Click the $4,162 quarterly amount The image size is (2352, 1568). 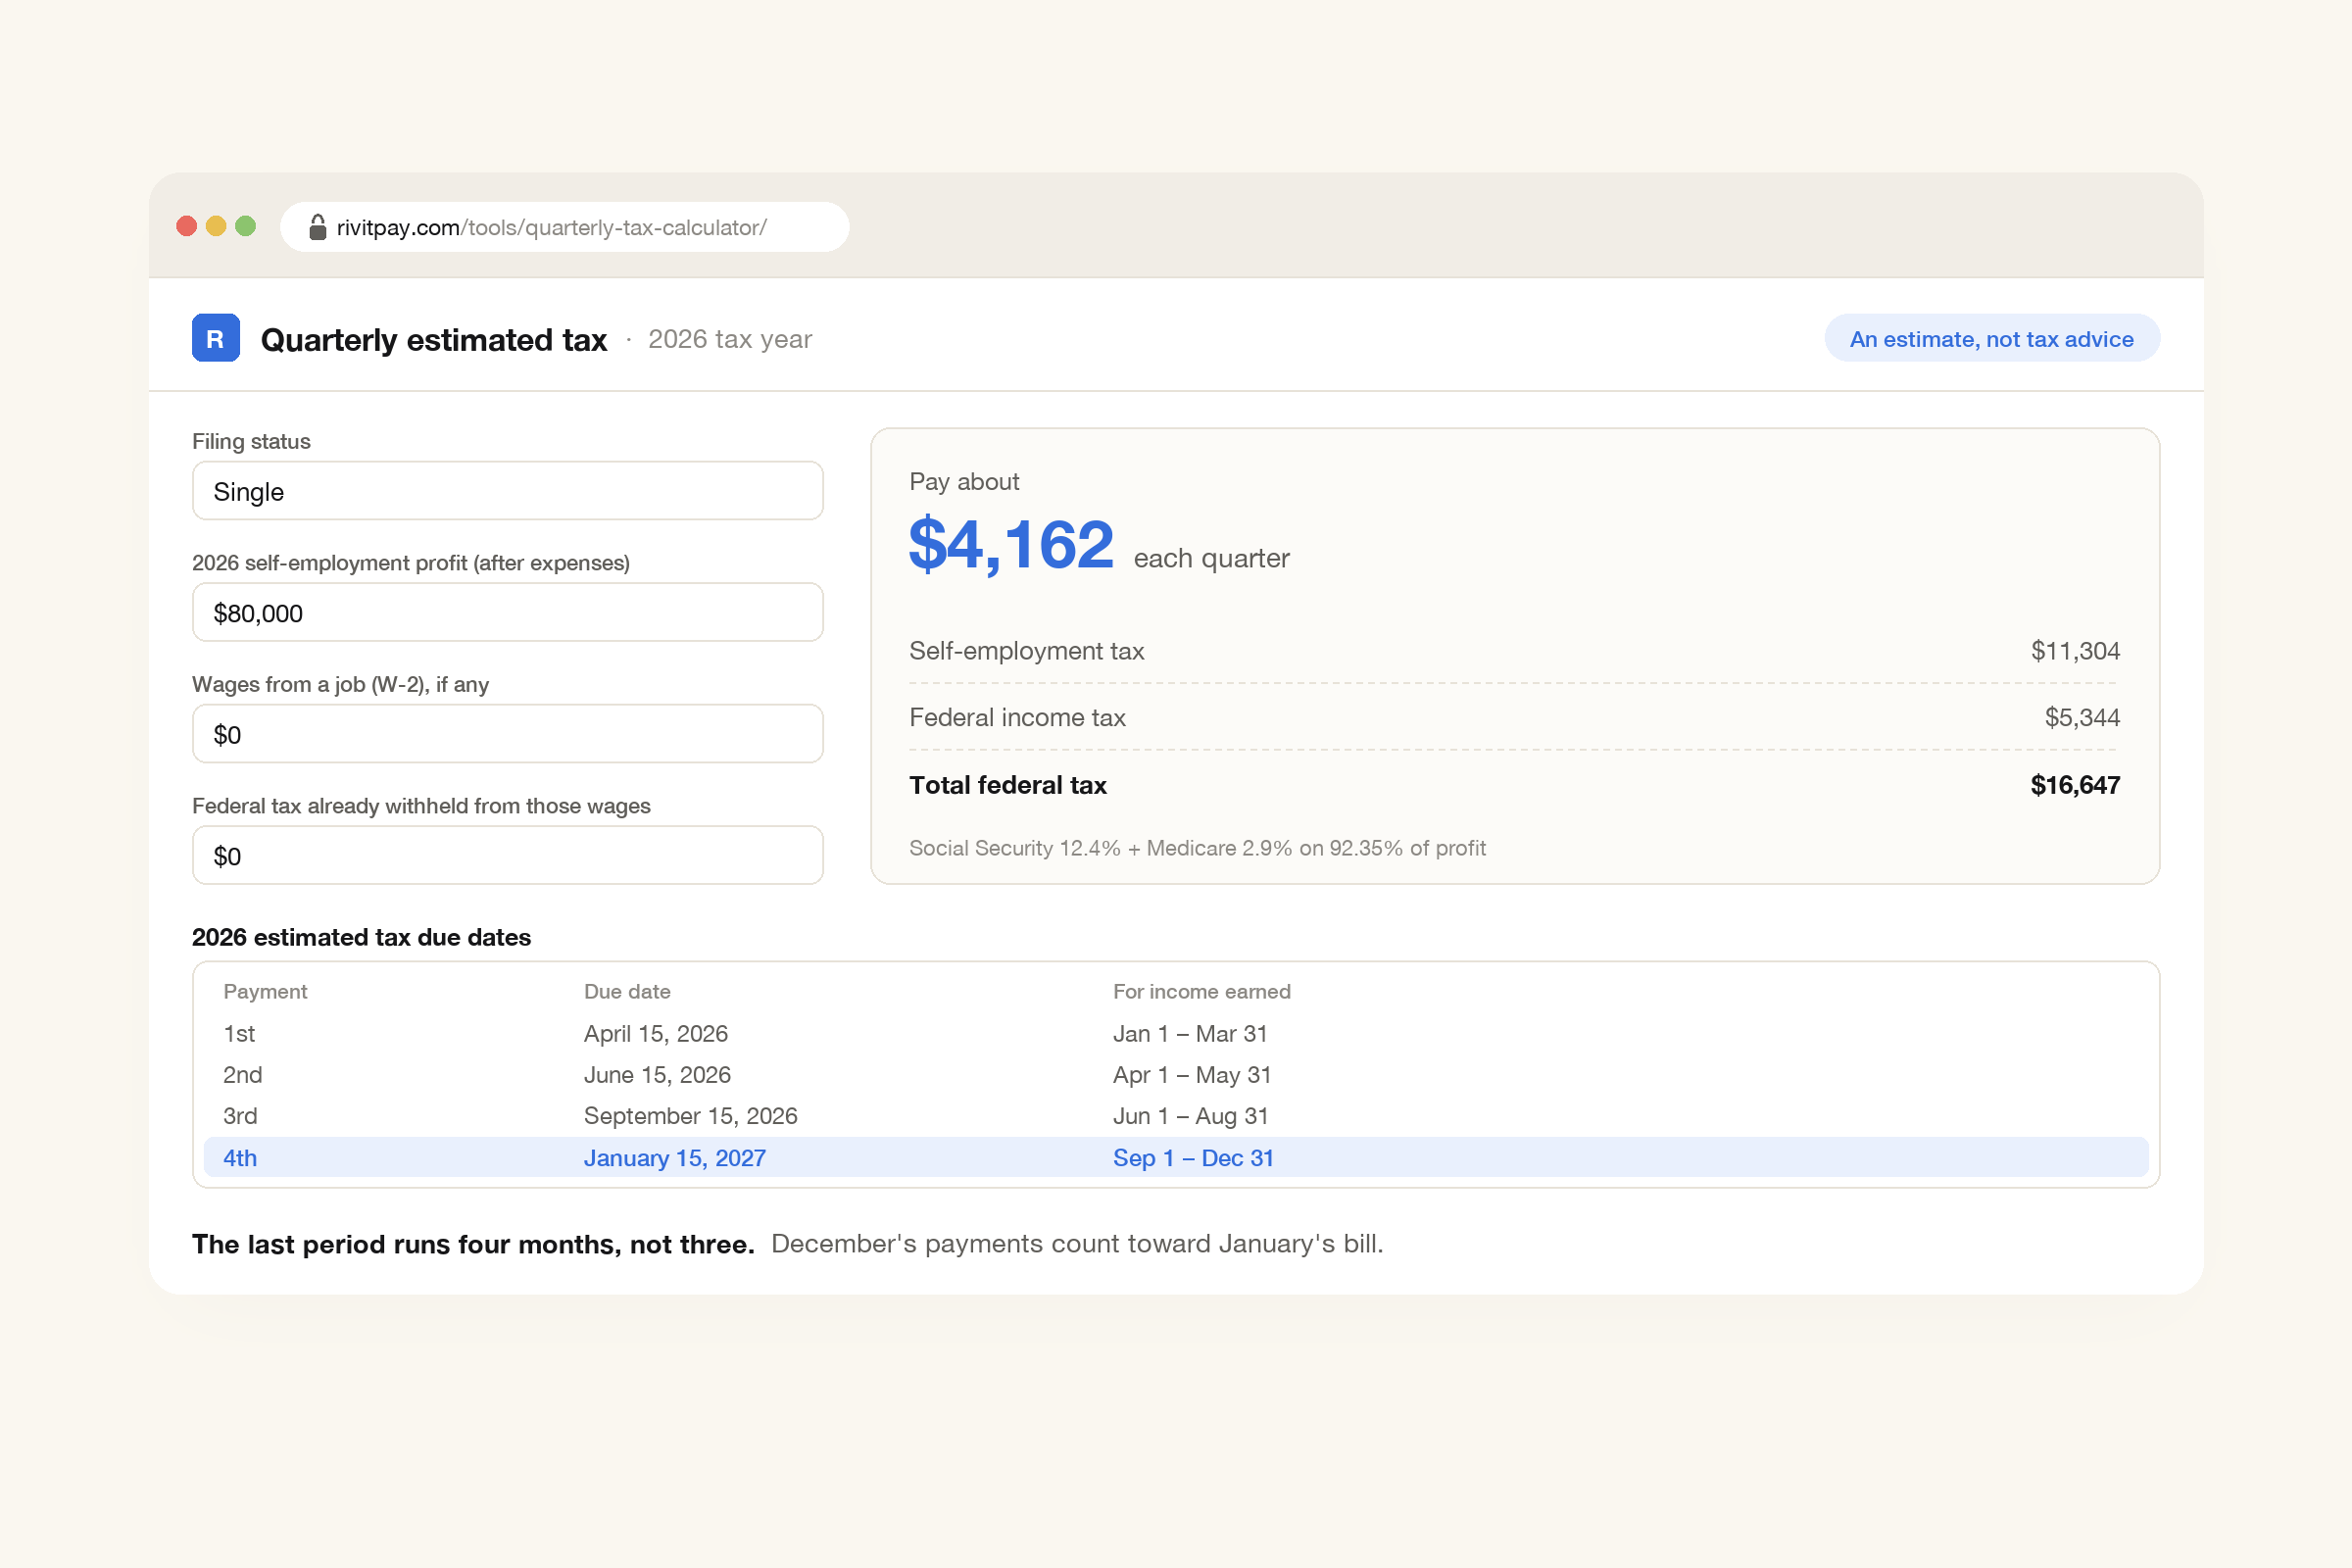1011,545
